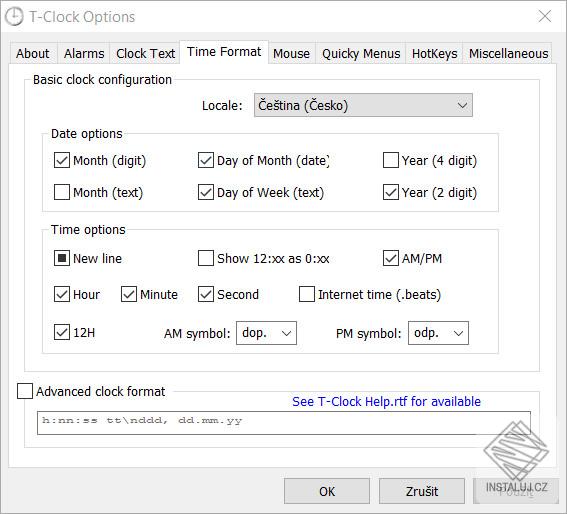The width and height of the screenshot is (567, 514).
Task: Click the OK button
Action: (x=327, y=491)
